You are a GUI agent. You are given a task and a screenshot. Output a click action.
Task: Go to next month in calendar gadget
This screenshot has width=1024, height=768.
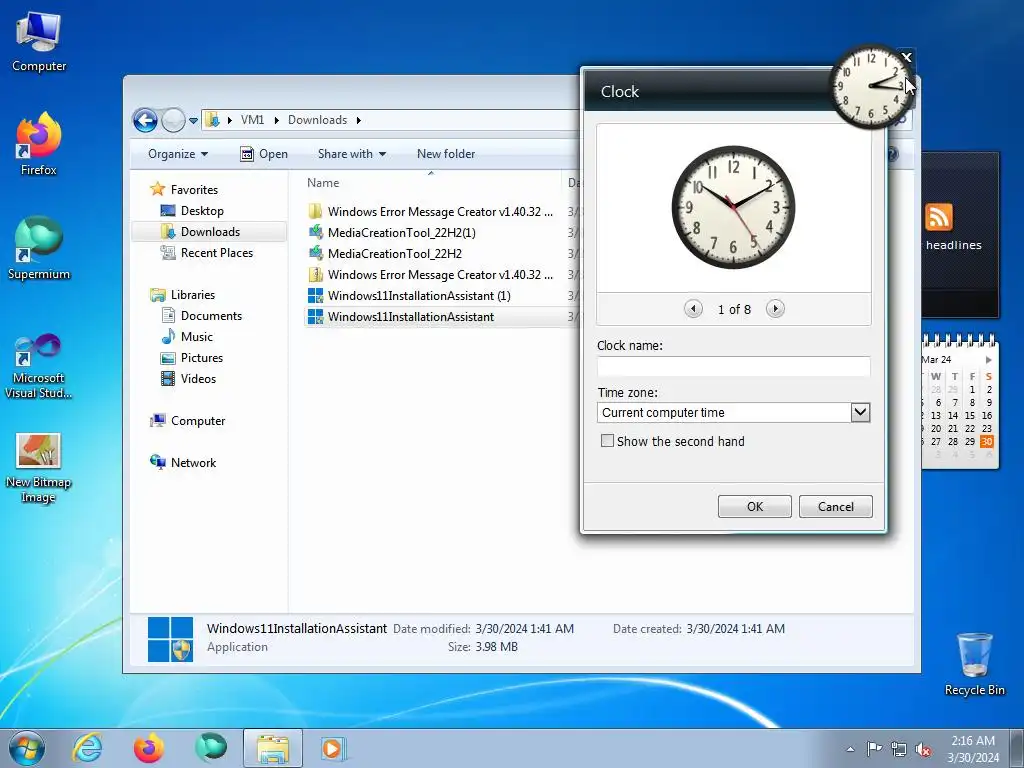click(x=988, y=360)
